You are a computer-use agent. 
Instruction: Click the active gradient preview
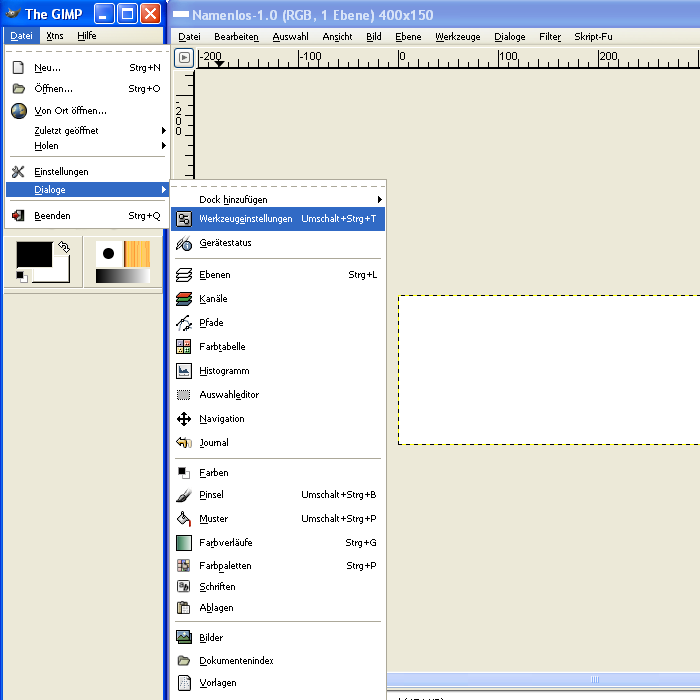[x=122, y=276]
